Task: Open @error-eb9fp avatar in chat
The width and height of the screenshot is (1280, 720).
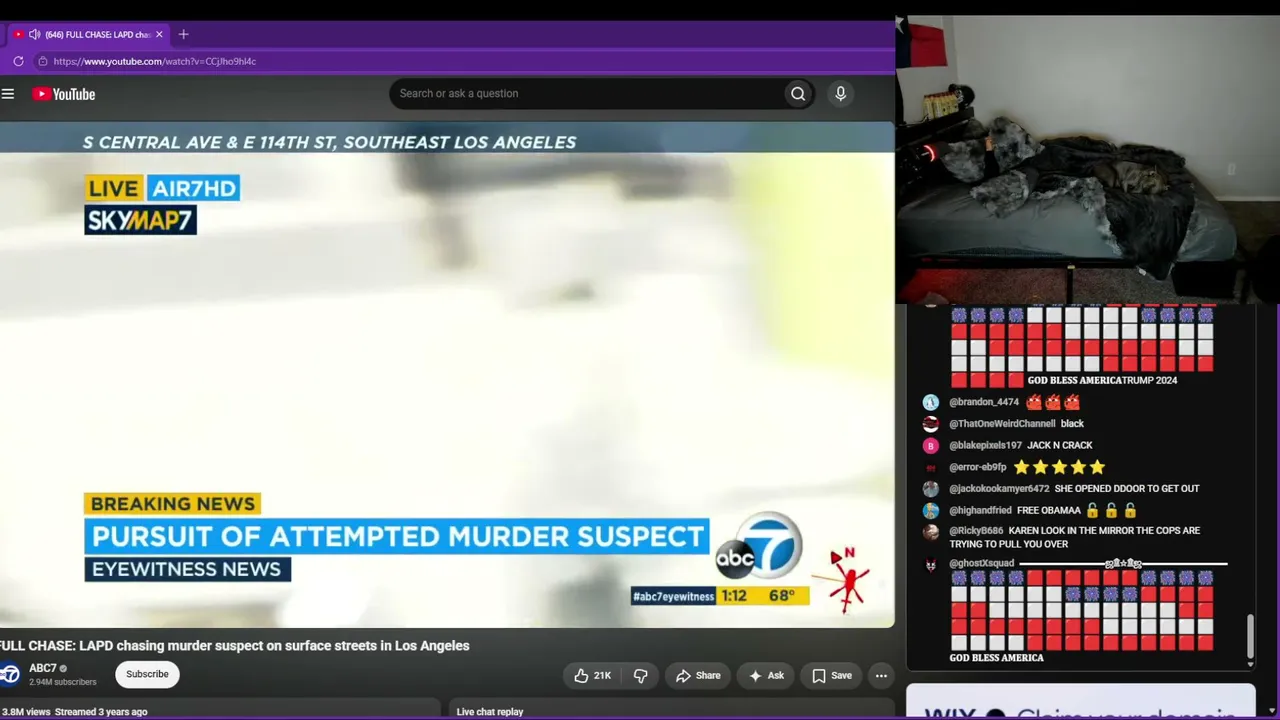Action: point(931,467)
